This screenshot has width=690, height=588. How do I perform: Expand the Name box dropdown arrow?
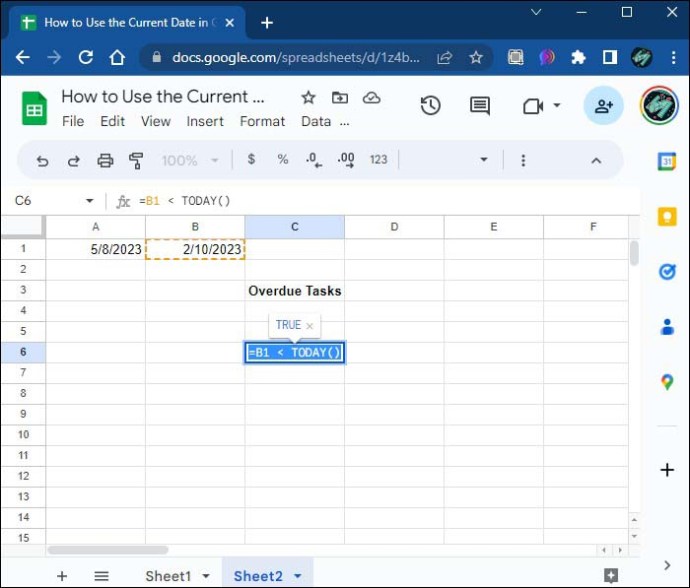pos(90,201)
